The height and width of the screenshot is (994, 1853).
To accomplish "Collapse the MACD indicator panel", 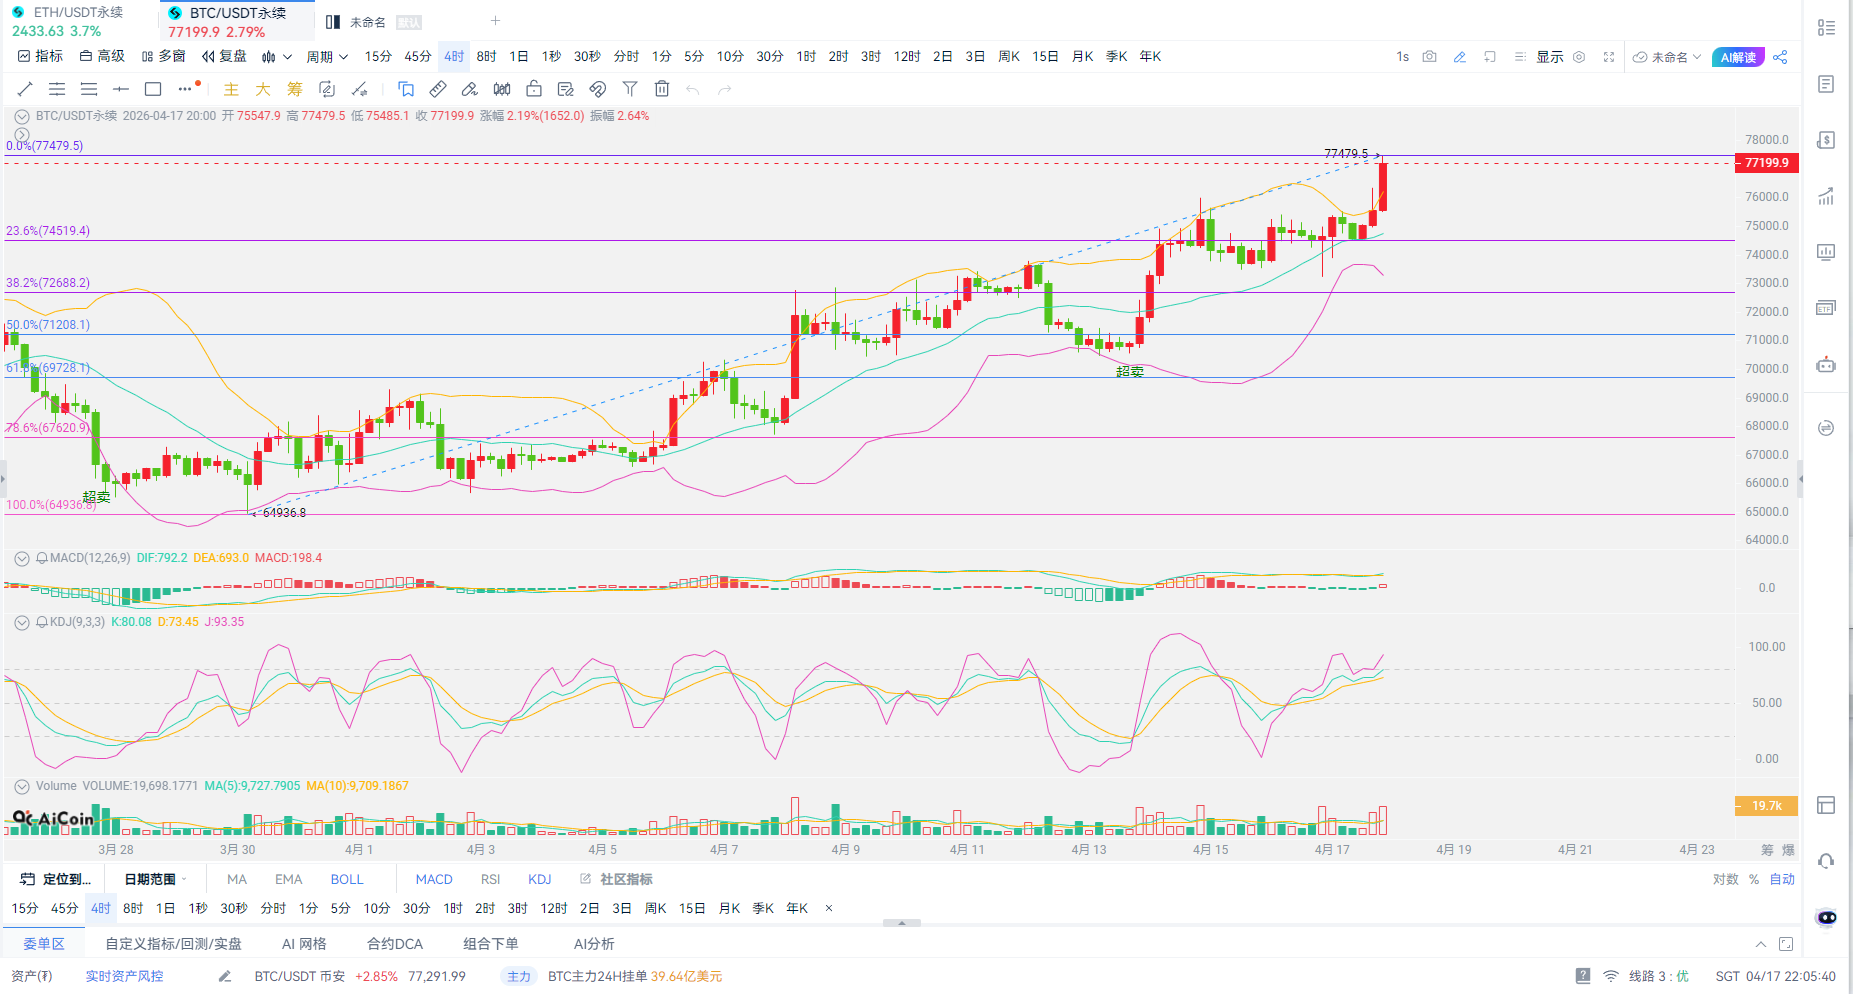I will pyautogui.click(x=22, y=558).
